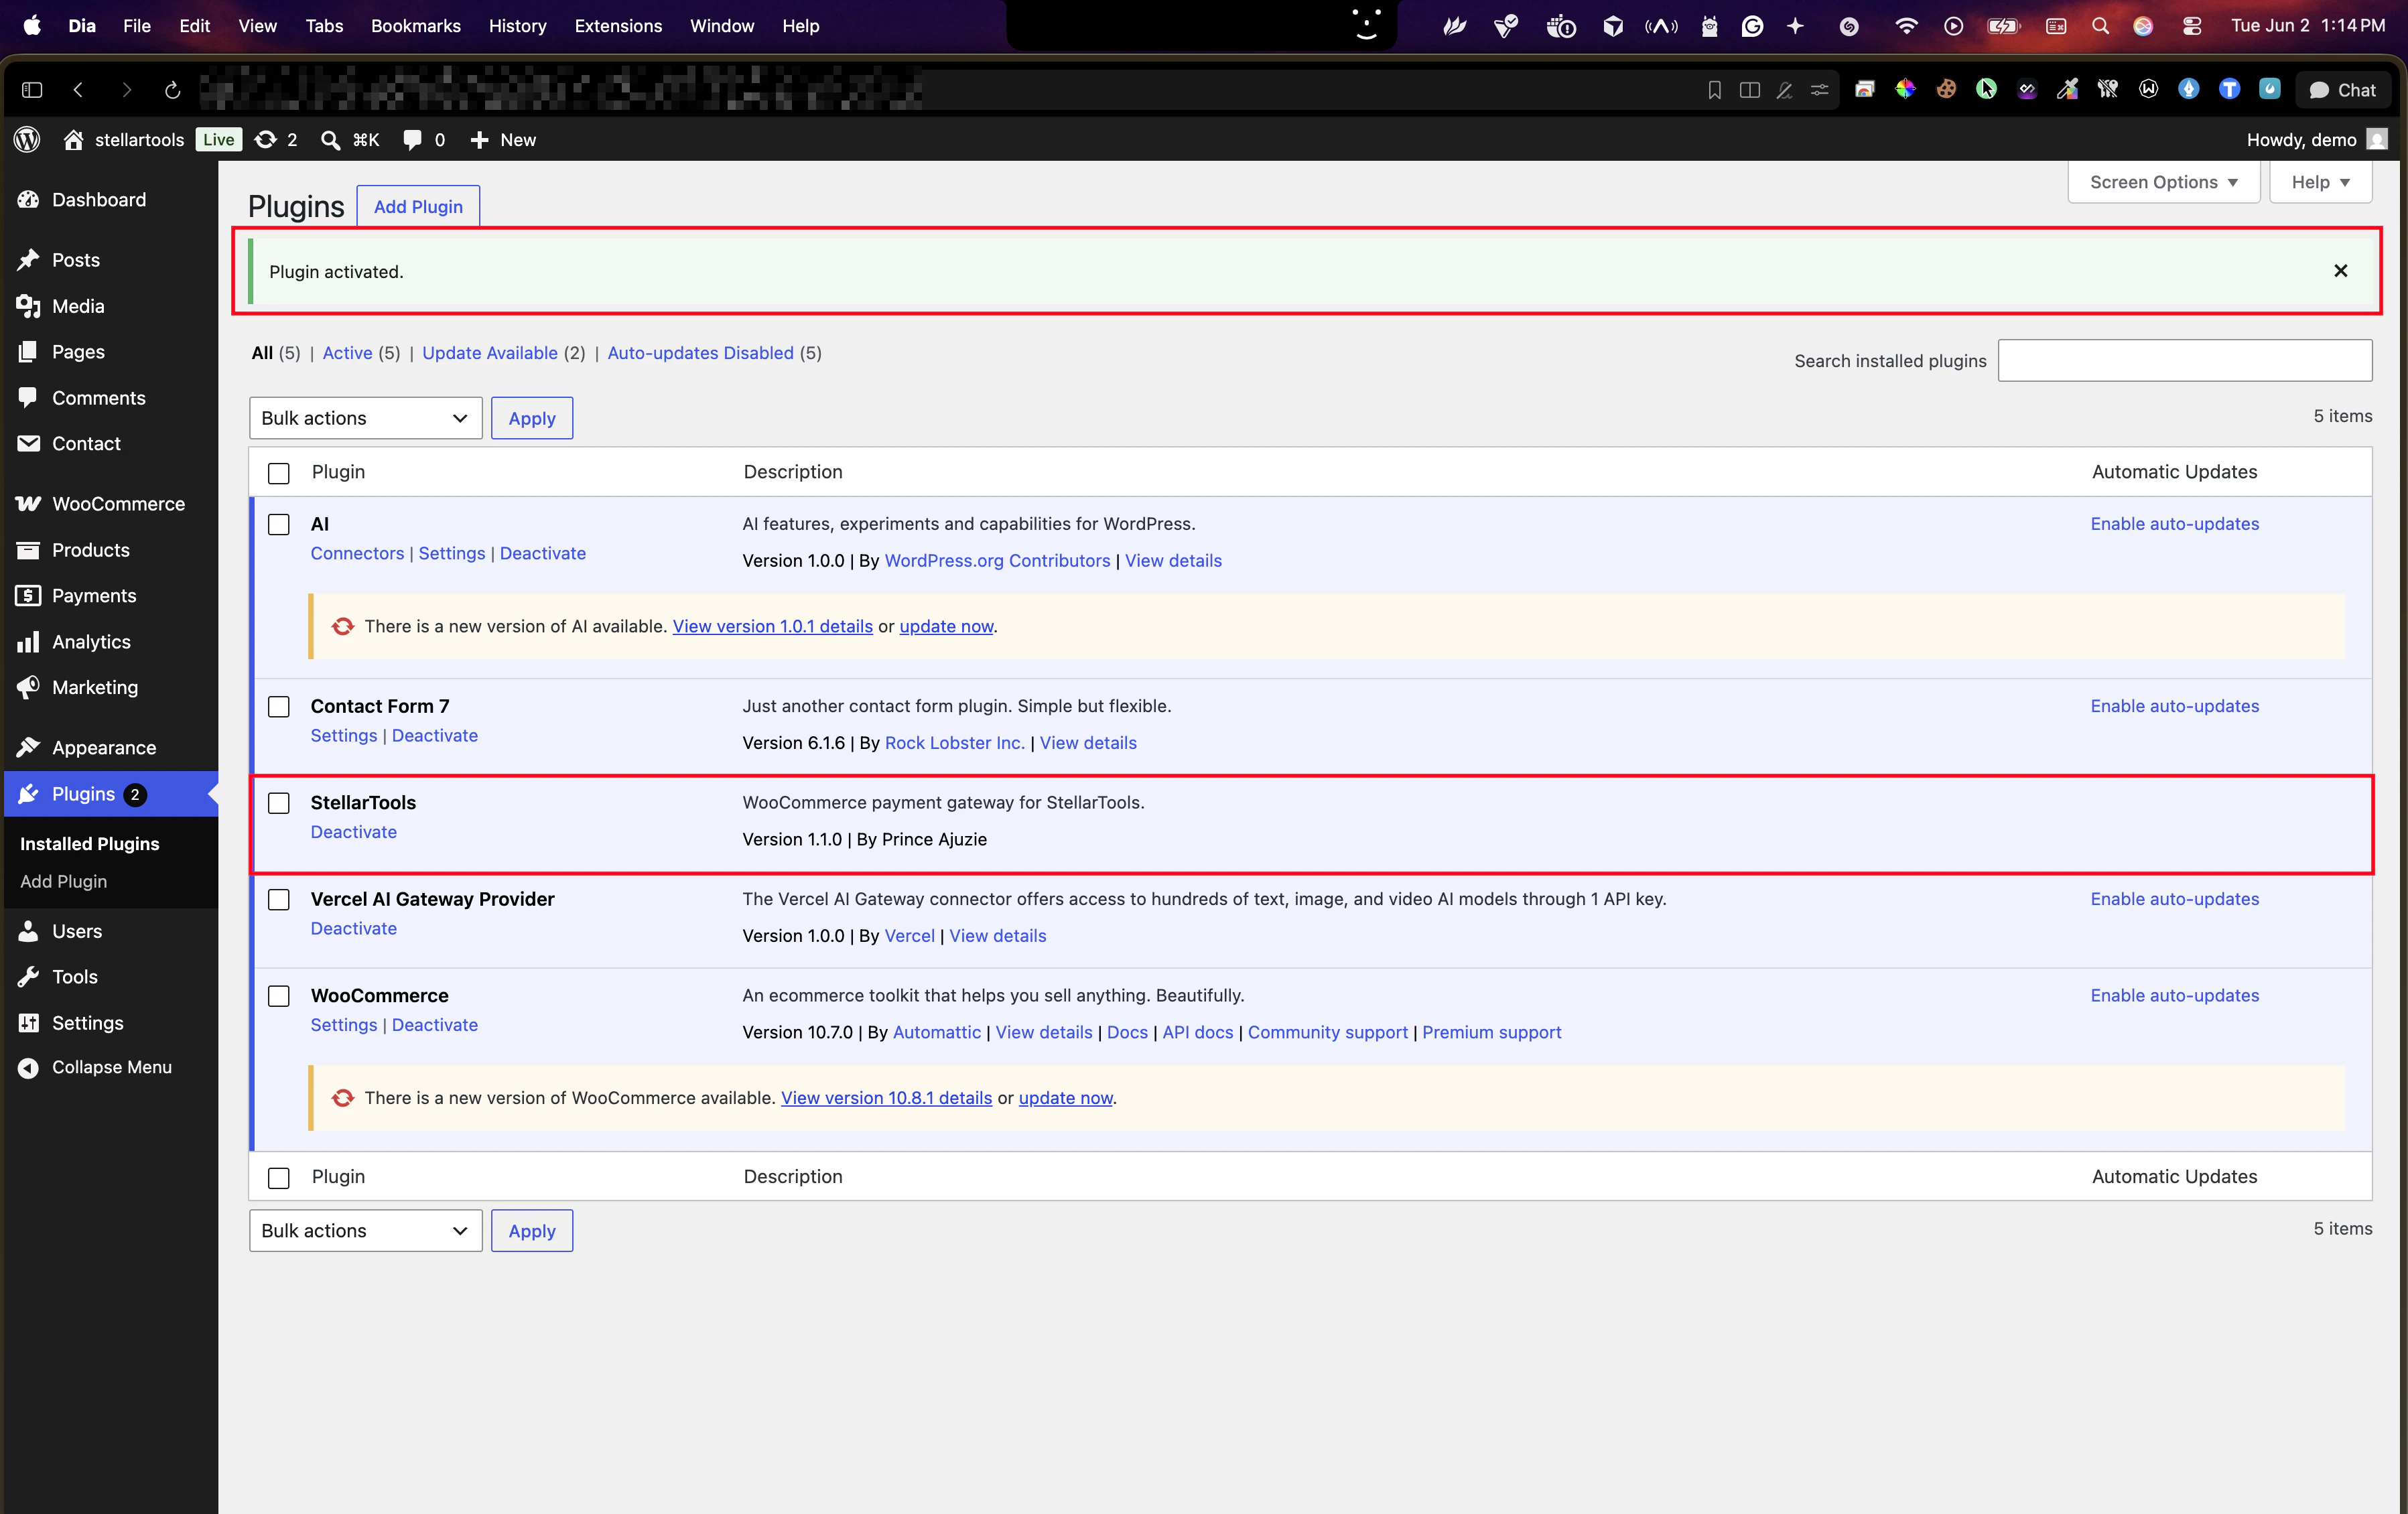
Task: Focus the Search installed plugins field
Action: [2184, 360]
